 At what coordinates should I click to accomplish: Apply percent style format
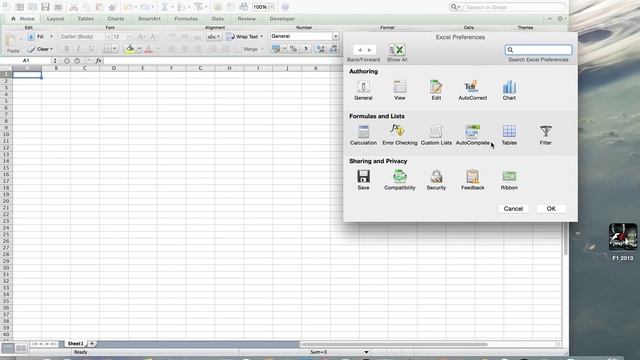pos(293,49)
